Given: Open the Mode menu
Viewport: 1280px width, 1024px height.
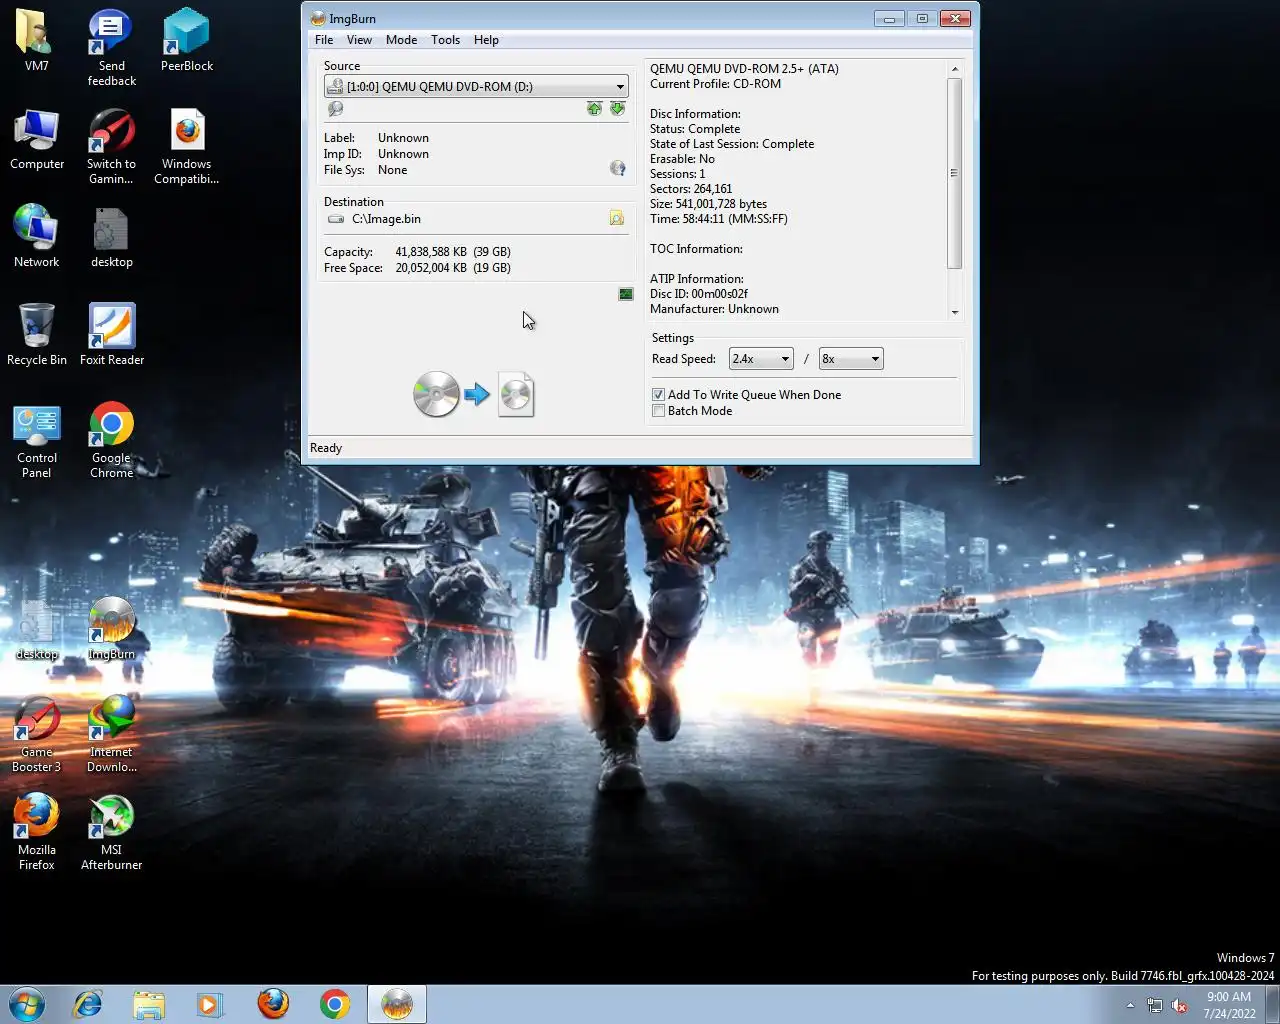Looking at the screenshot, I should point(401,40).
